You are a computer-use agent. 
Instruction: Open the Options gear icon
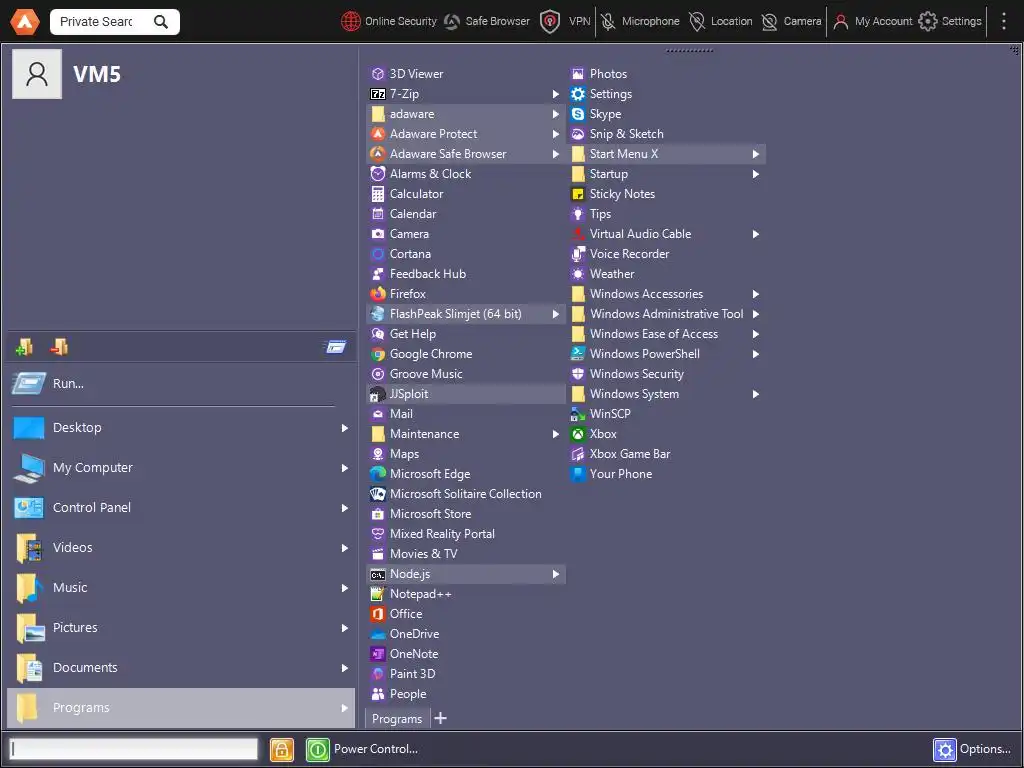point(944,750)
